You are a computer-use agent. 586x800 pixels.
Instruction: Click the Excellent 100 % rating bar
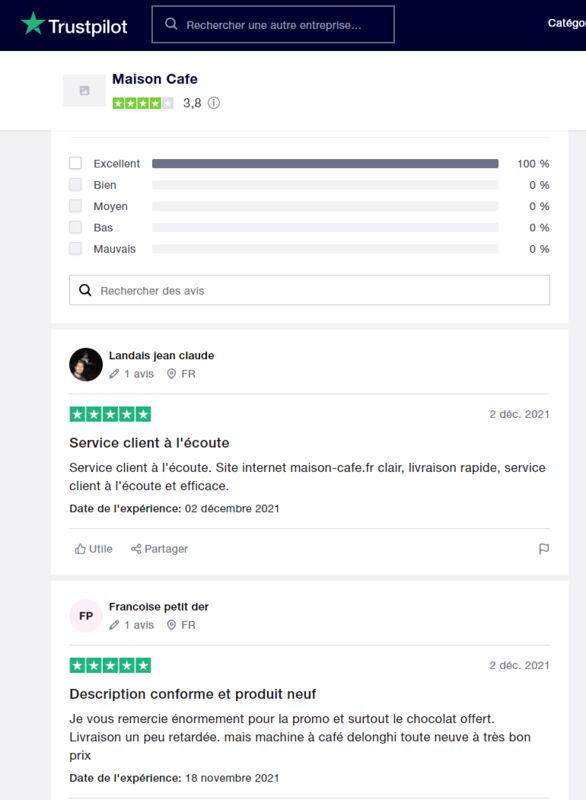(325, 163)
